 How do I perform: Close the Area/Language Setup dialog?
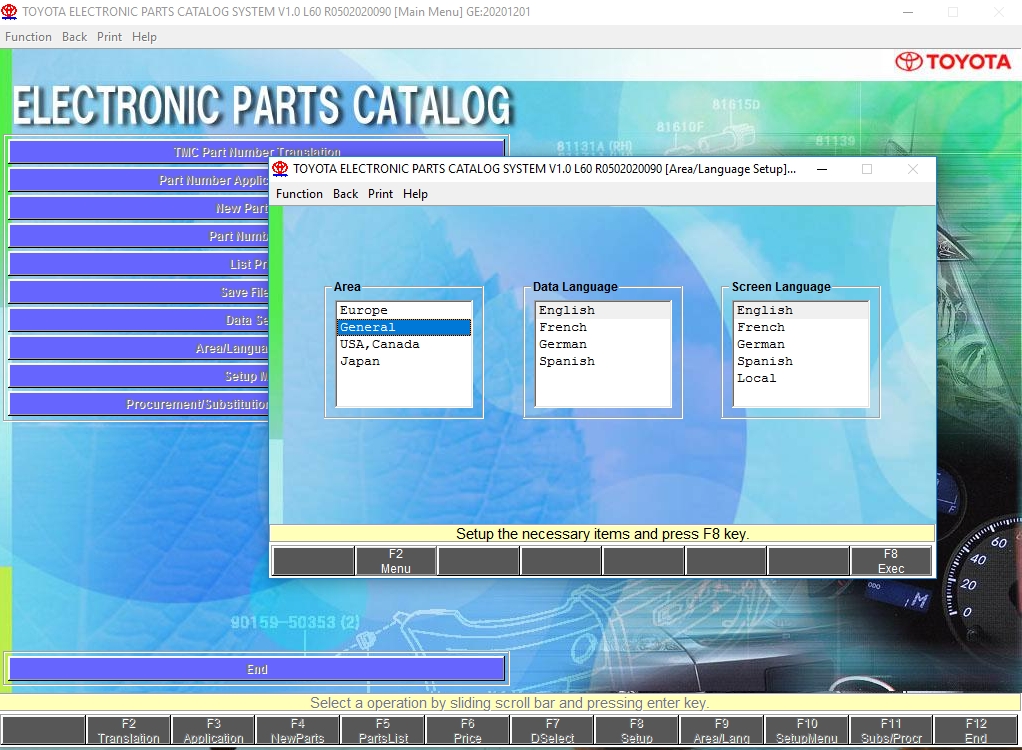coord(912,169)
